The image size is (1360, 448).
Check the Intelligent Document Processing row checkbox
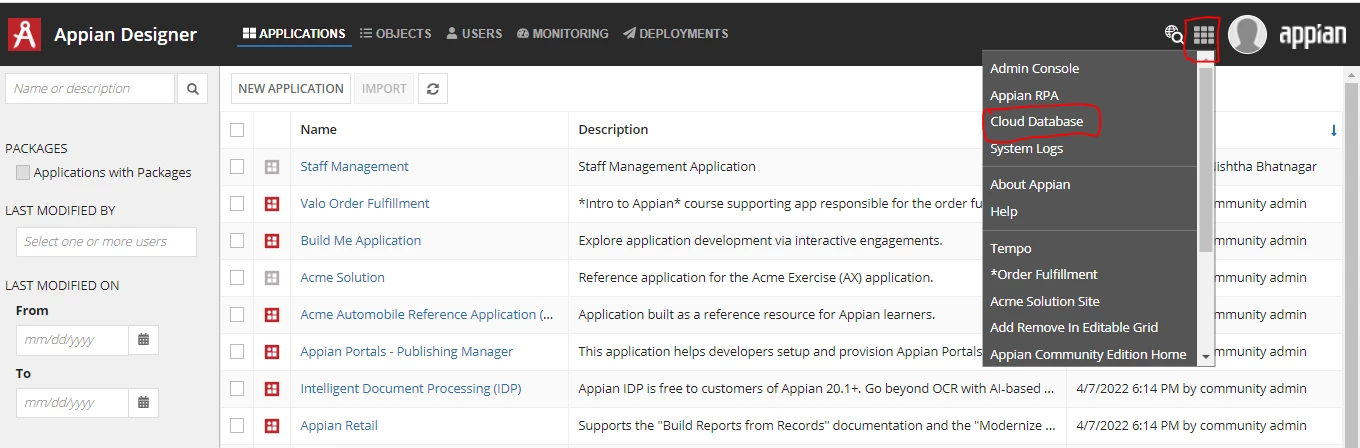(x=237, y=389)
